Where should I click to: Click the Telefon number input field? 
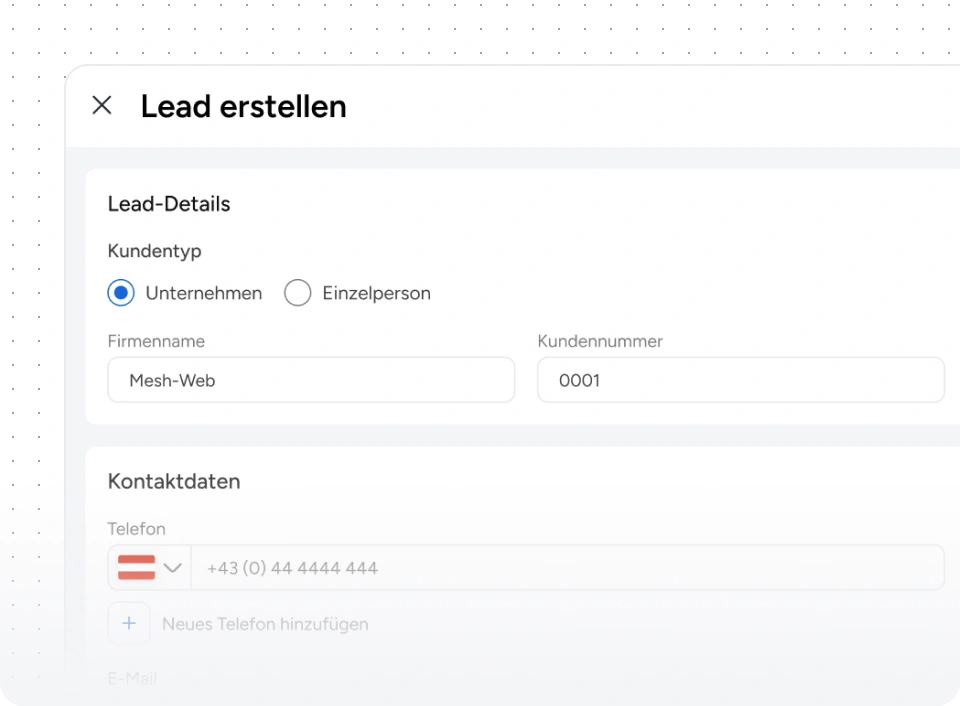point(566,568)
